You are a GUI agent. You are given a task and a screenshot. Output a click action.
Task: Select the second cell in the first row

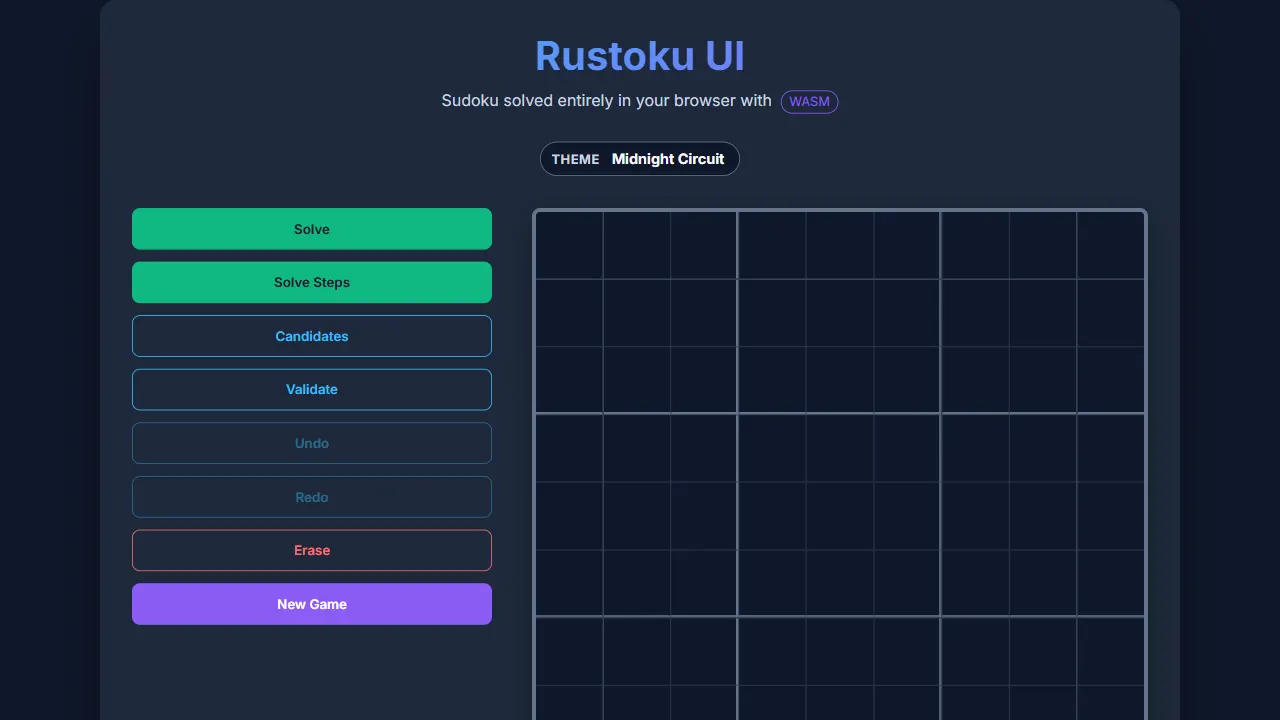pyautogui.click(x=637, y=245)
